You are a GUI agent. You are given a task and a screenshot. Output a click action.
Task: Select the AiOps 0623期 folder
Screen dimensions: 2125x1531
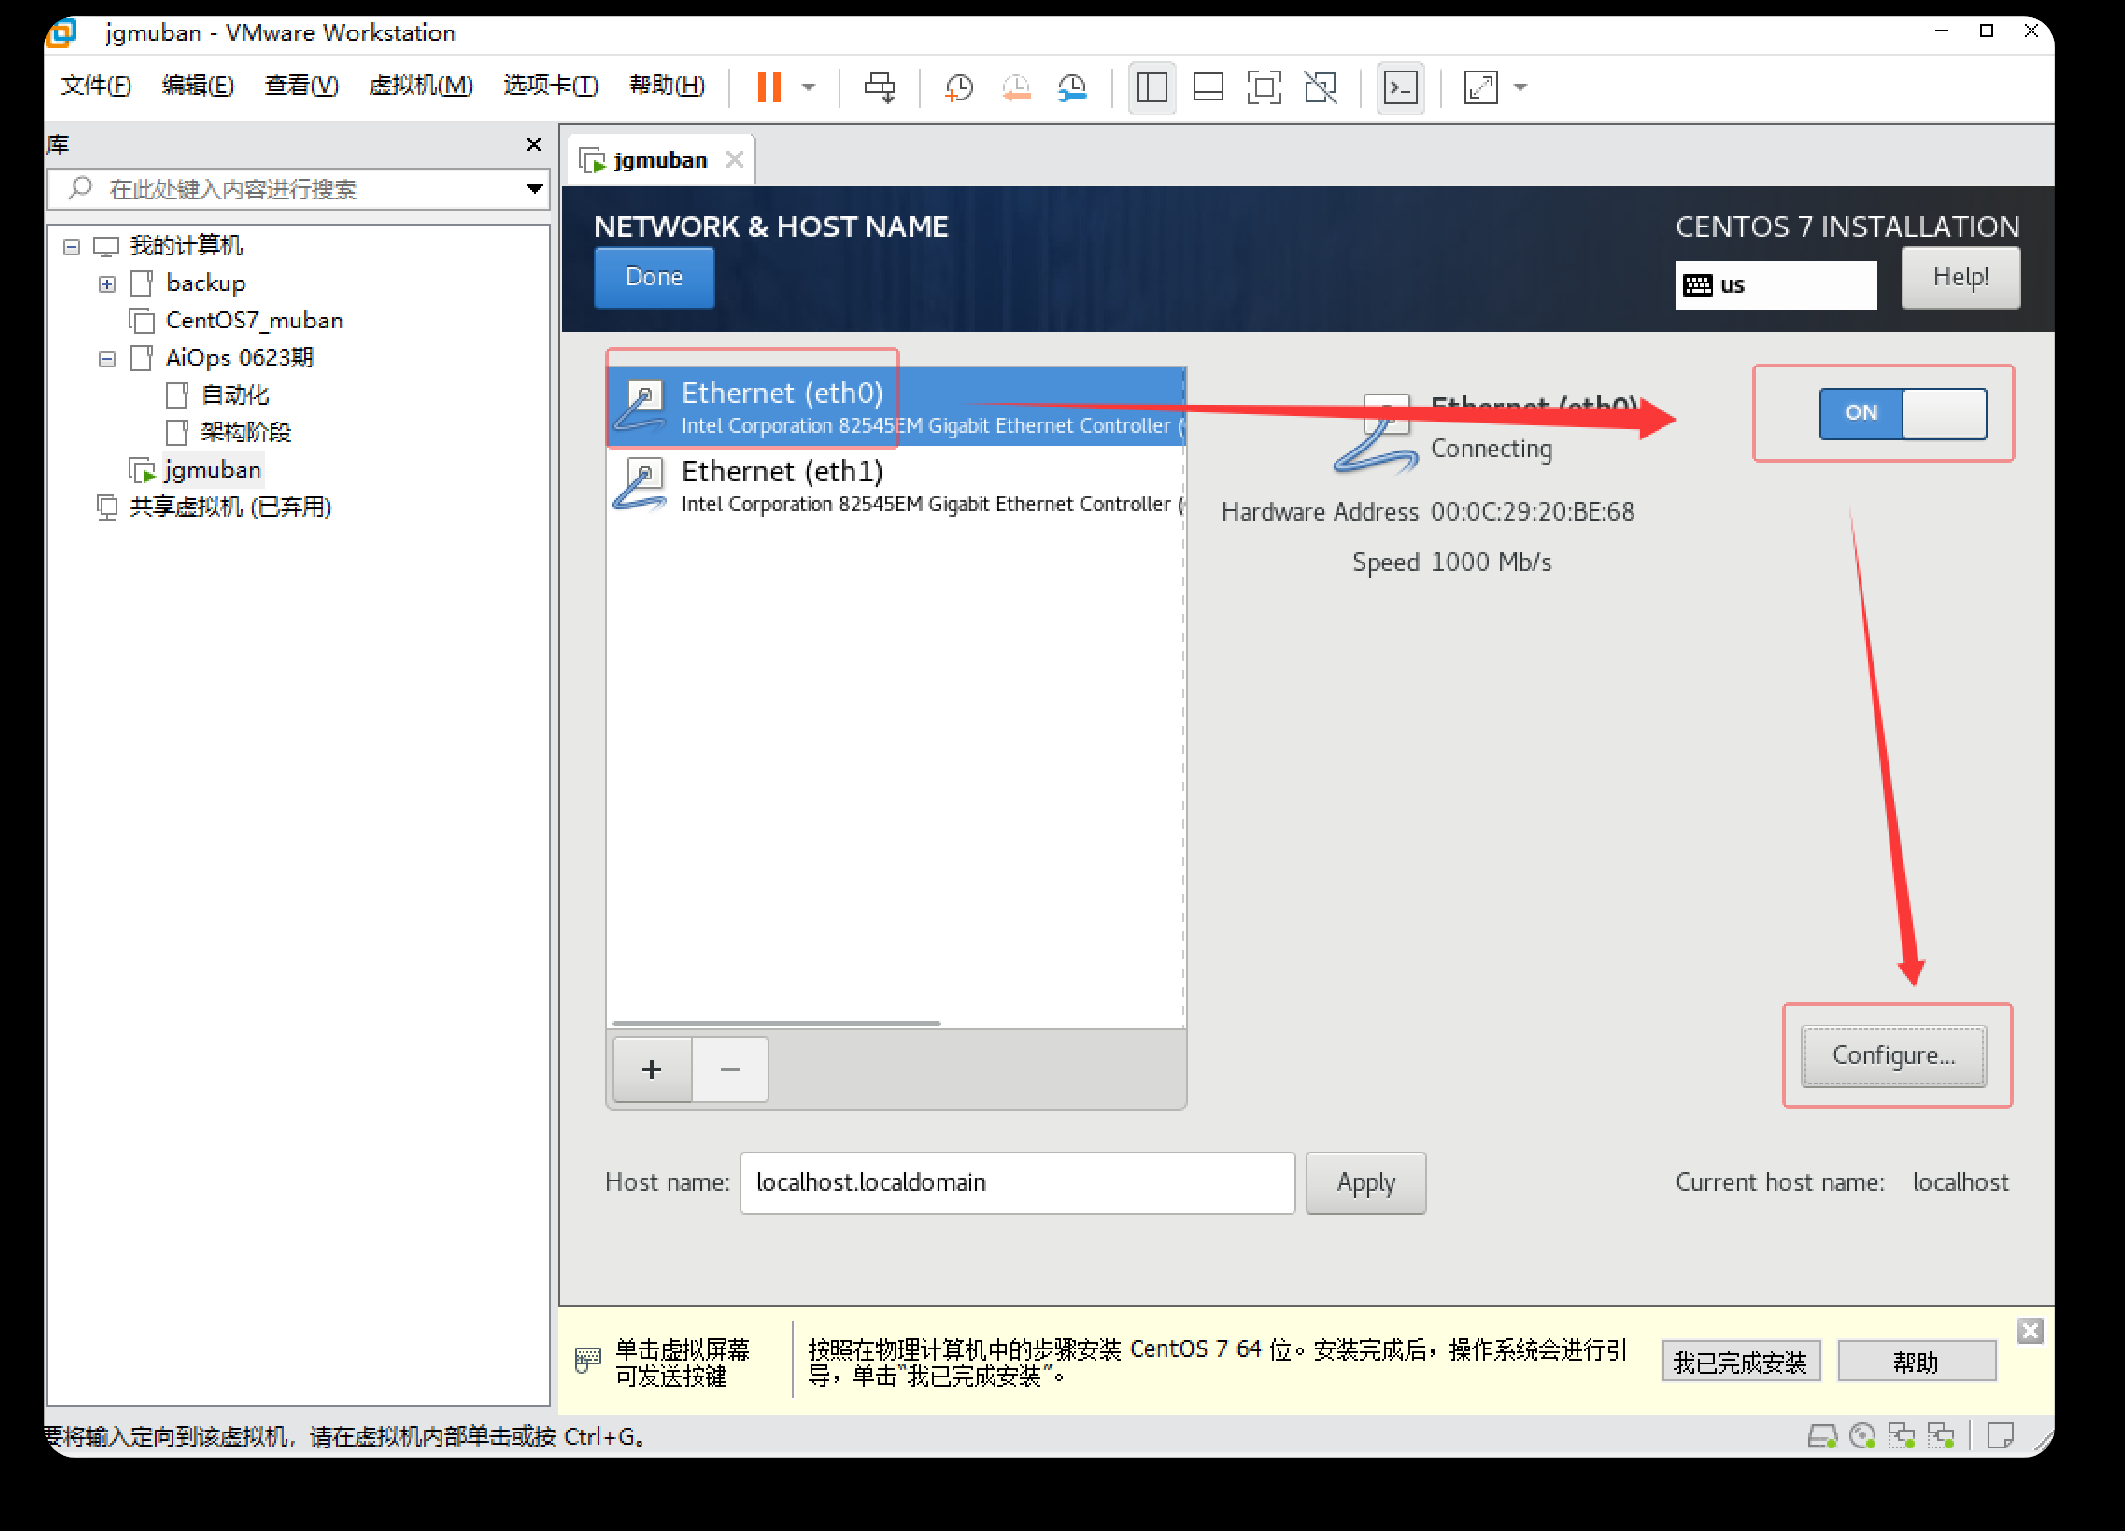pyautogui.click(x=239, y=358)
